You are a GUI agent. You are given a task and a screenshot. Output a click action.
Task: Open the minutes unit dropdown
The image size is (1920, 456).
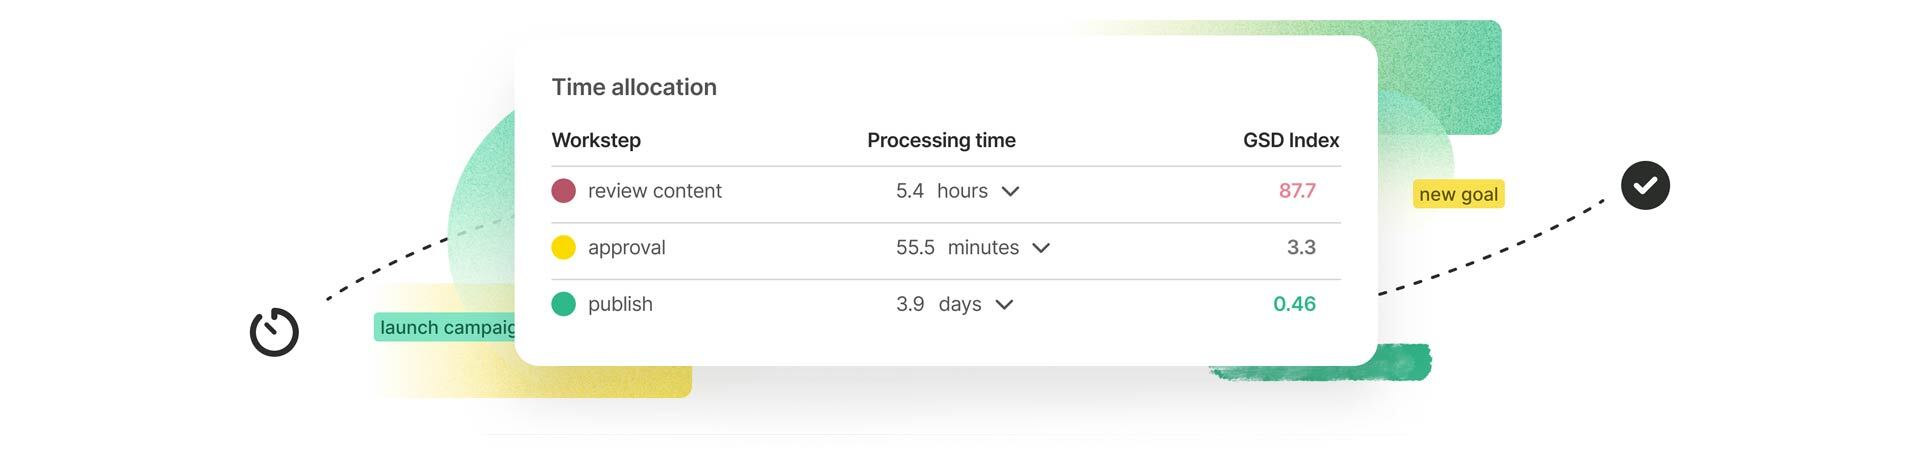[1041, 248]
